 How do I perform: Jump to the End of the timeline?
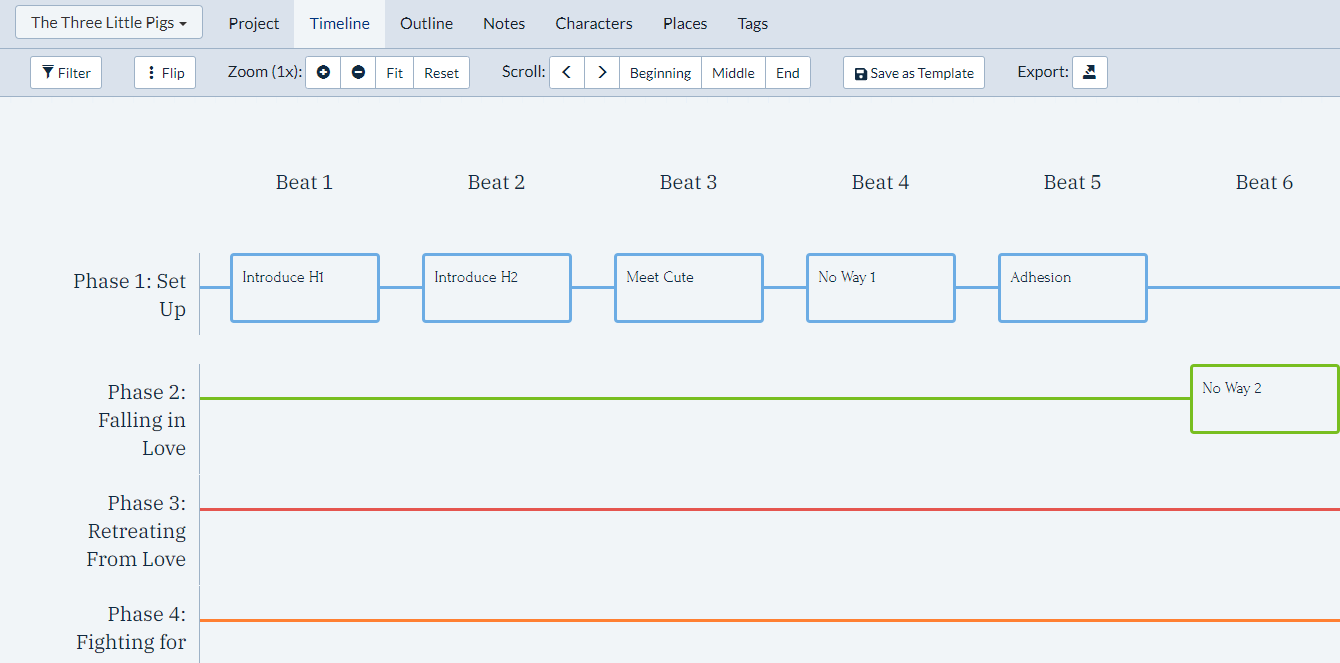(788, 72)
